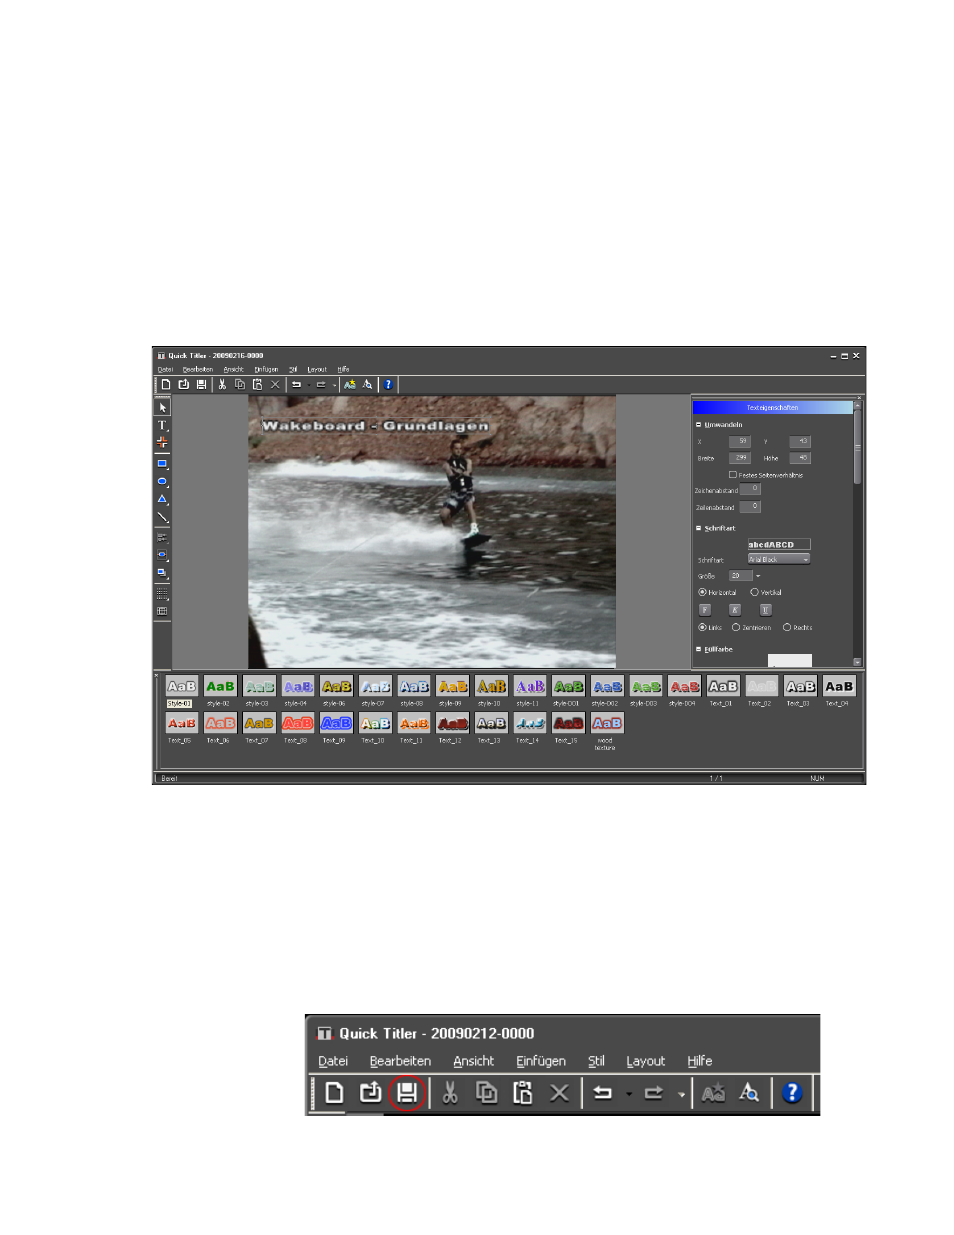Select the Rechts alignment radio button
The width and height of the screenshot is (954, 1235).
[787, 627]
